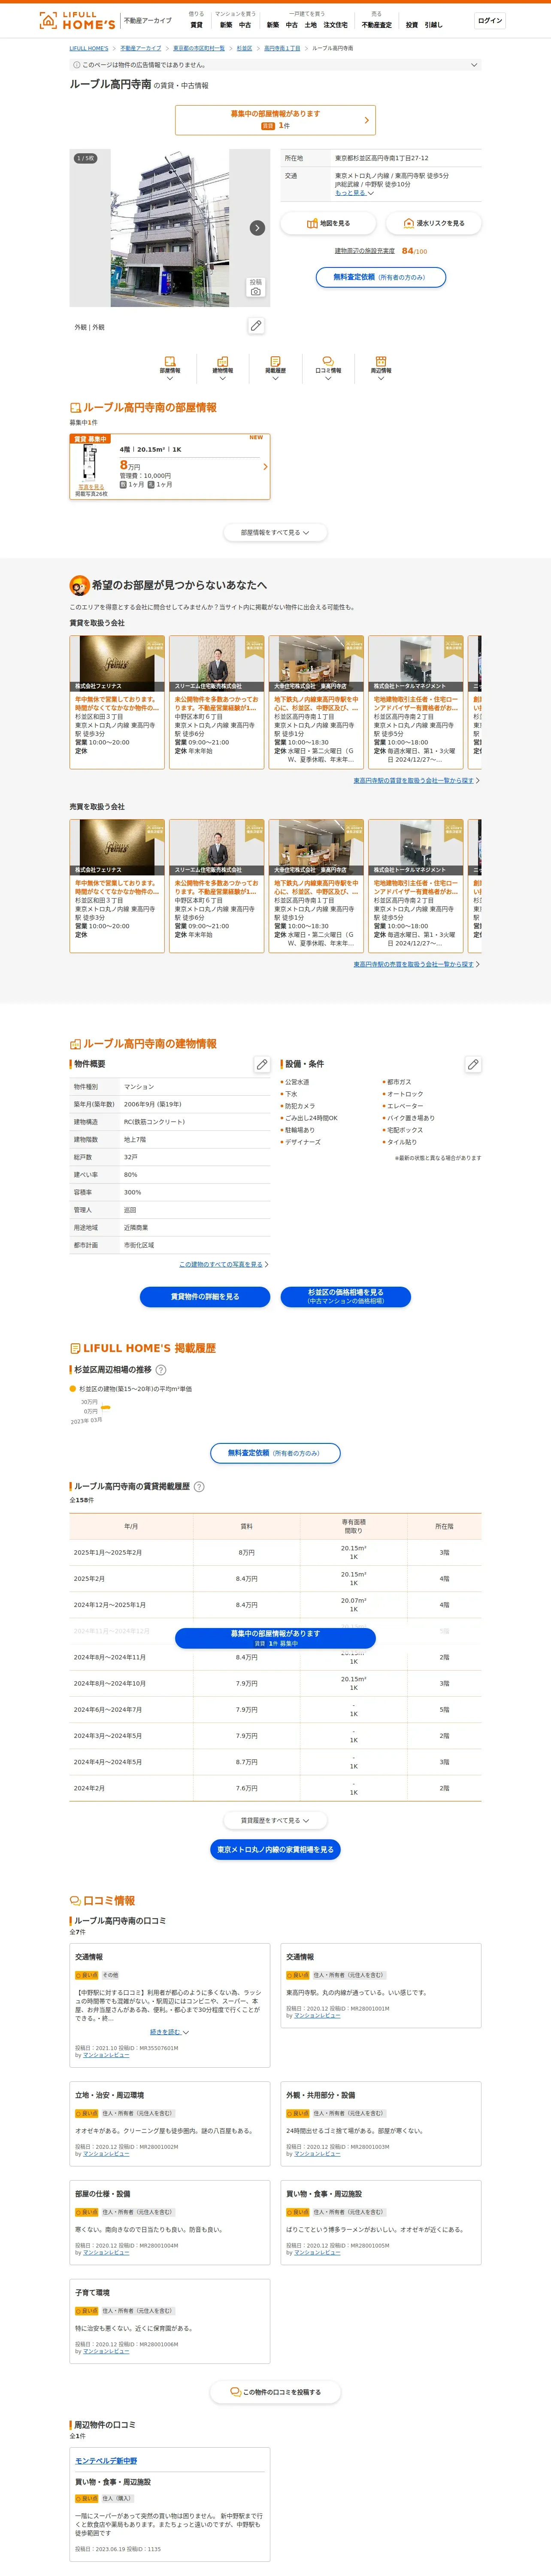
Task: Expand 部屋情報をすべて見る
Action: (x=275, y=533)
